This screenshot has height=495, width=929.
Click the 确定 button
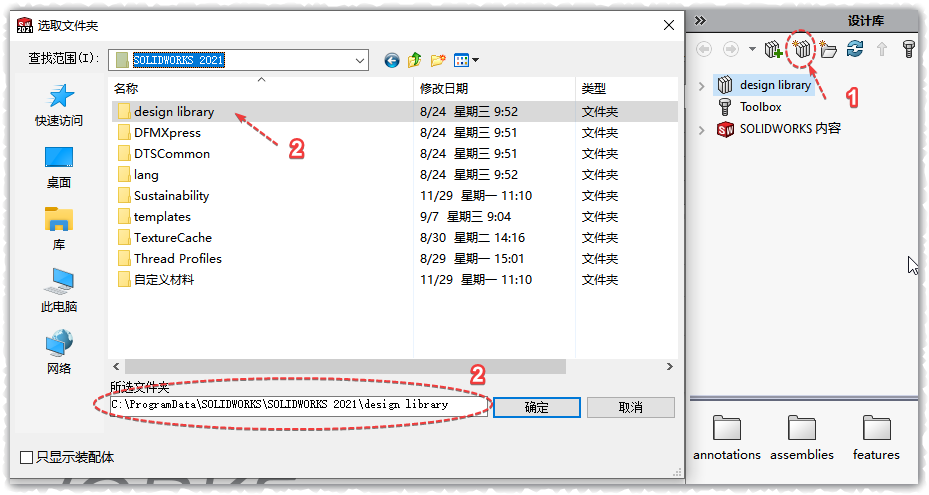point(537,407)
